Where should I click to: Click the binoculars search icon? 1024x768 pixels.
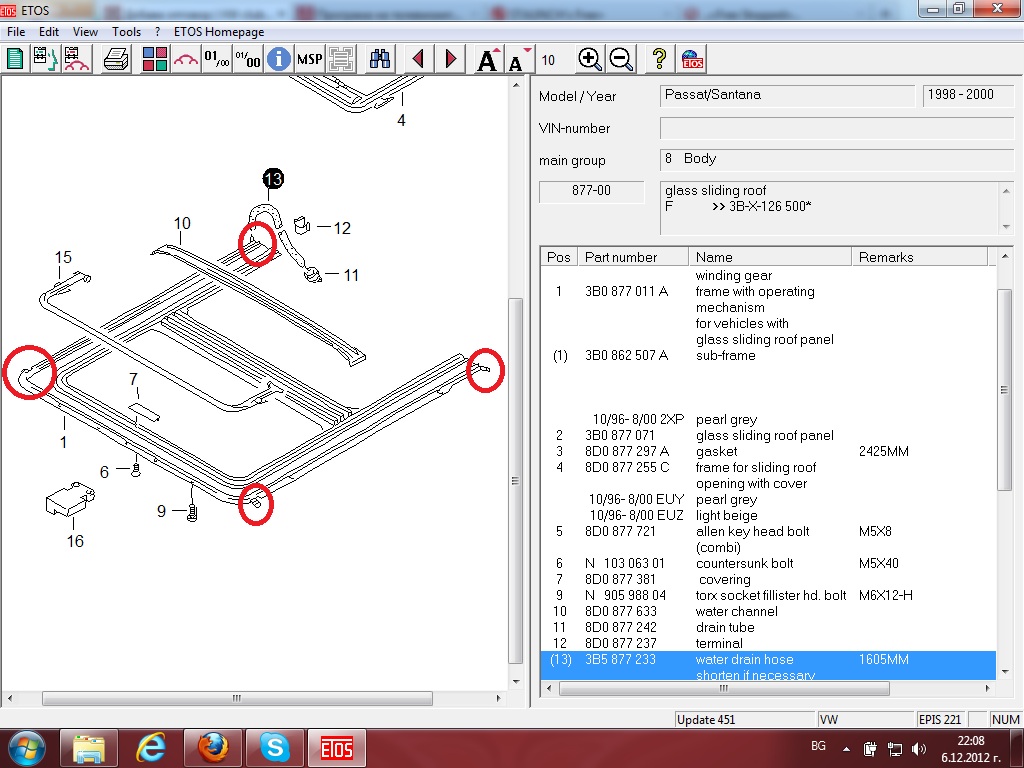click(380, 59)
